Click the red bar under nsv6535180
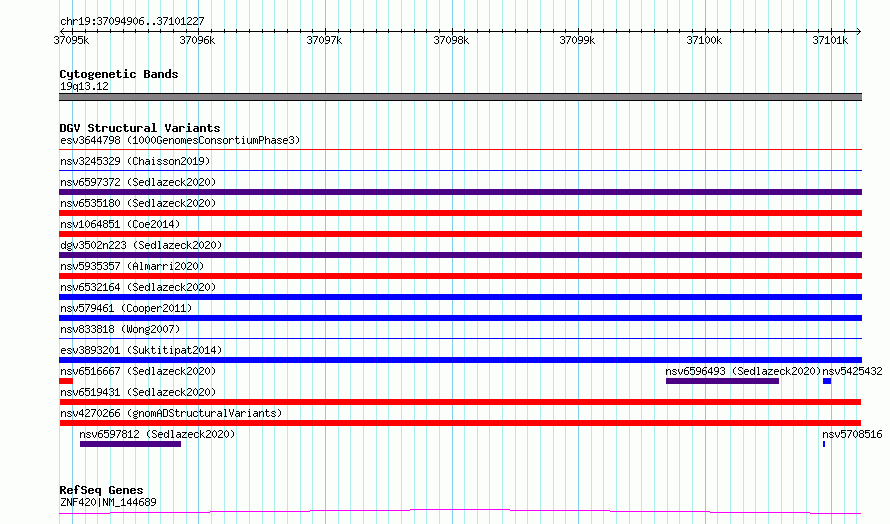The image size is (890, 524). point(460,213)
